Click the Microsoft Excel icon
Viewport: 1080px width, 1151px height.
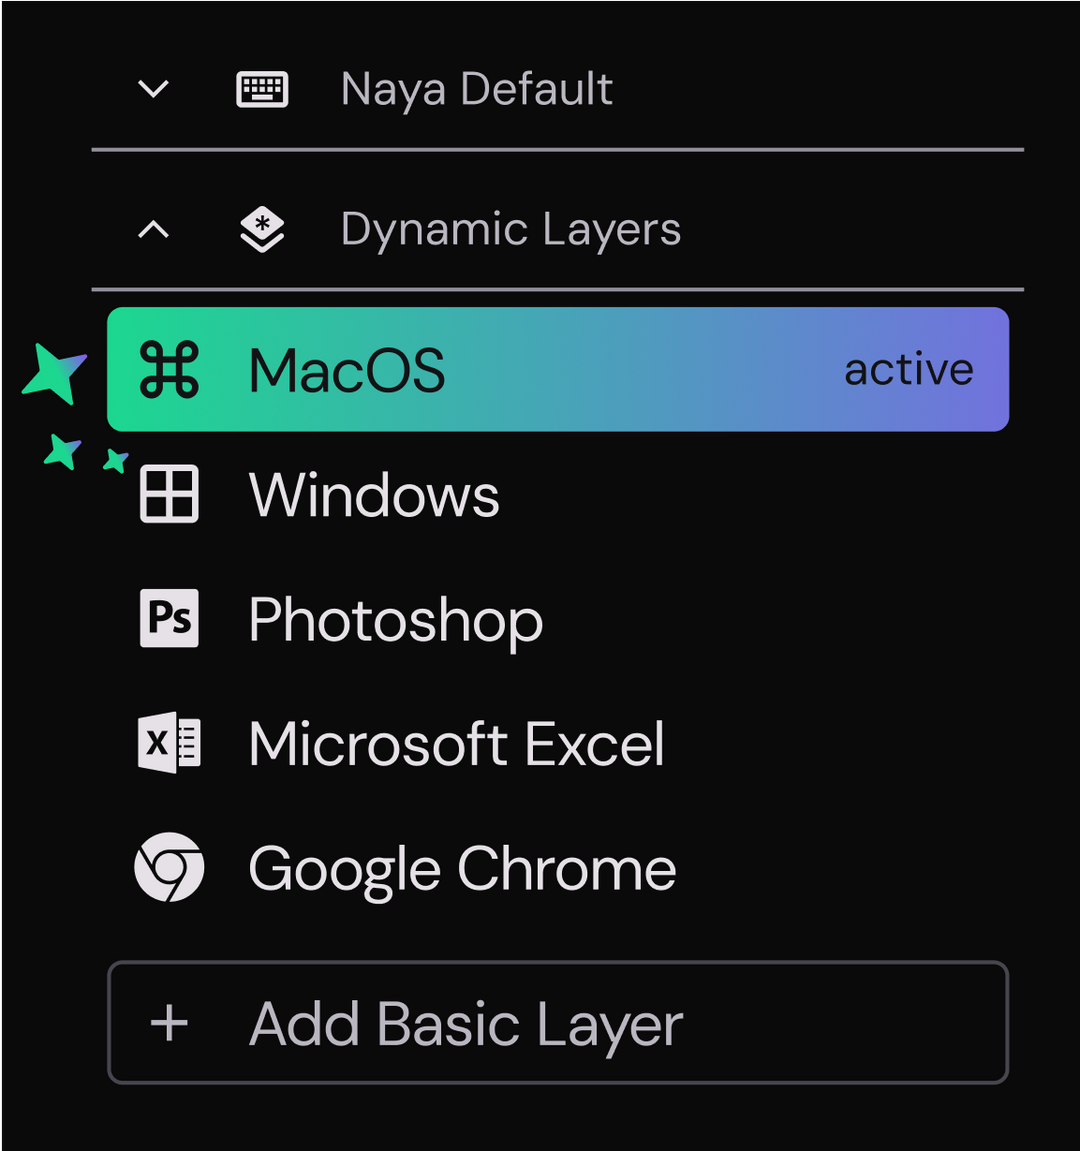169,743
